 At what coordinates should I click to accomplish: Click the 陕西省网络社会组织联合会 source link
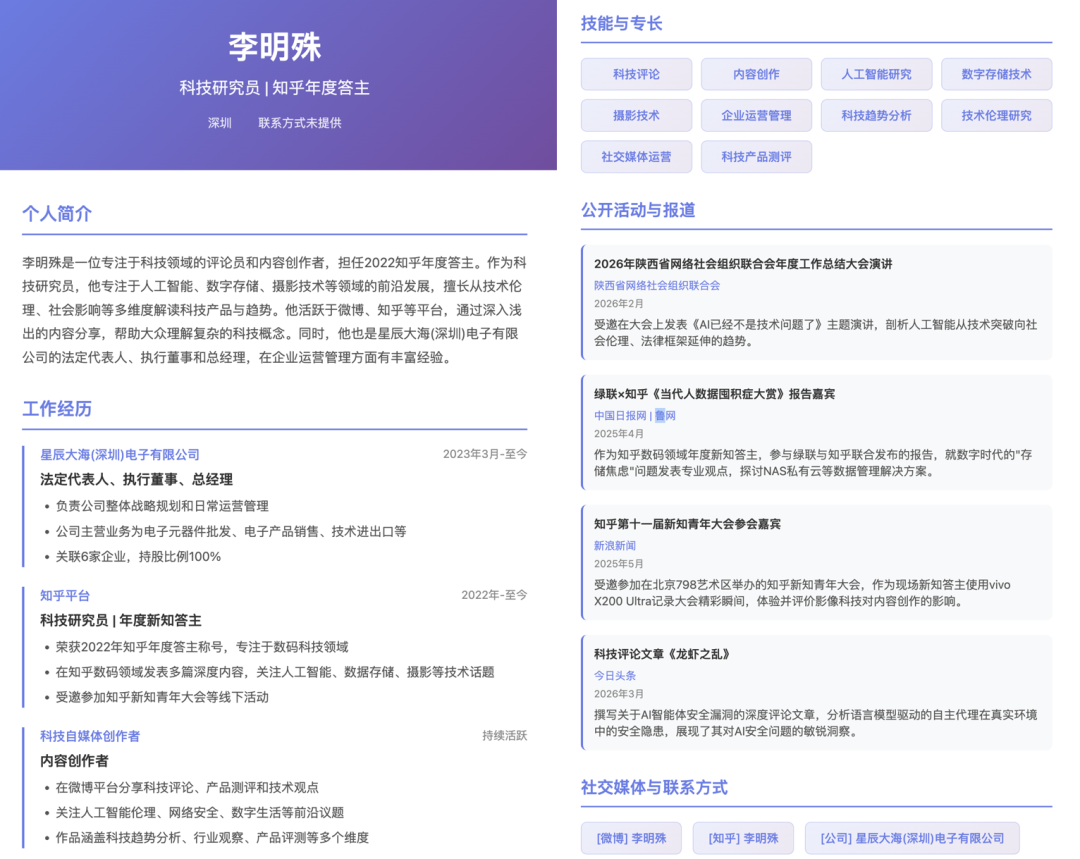coord(657,285)
